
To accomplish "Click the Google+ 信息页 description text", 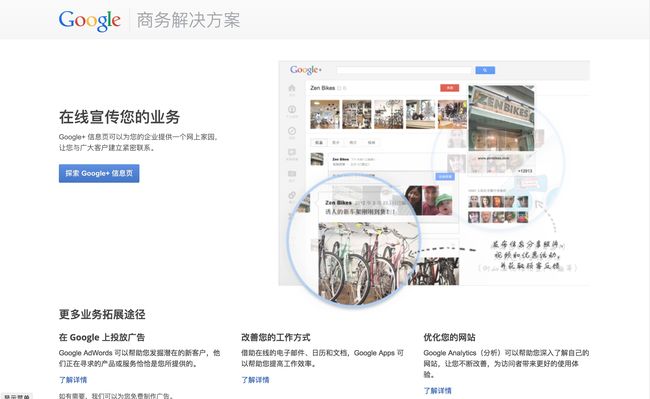I will pos(139,142).
